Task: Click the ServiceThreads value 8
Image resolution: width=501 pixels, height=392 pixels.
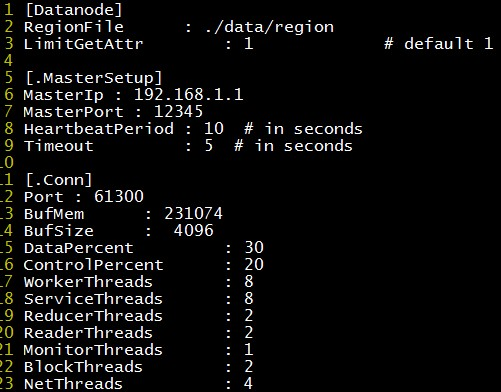Action: point(249,299)
